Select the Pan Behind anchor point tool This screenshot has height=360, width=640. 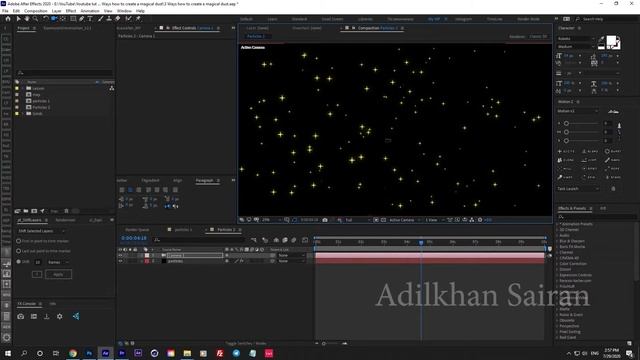63,19
